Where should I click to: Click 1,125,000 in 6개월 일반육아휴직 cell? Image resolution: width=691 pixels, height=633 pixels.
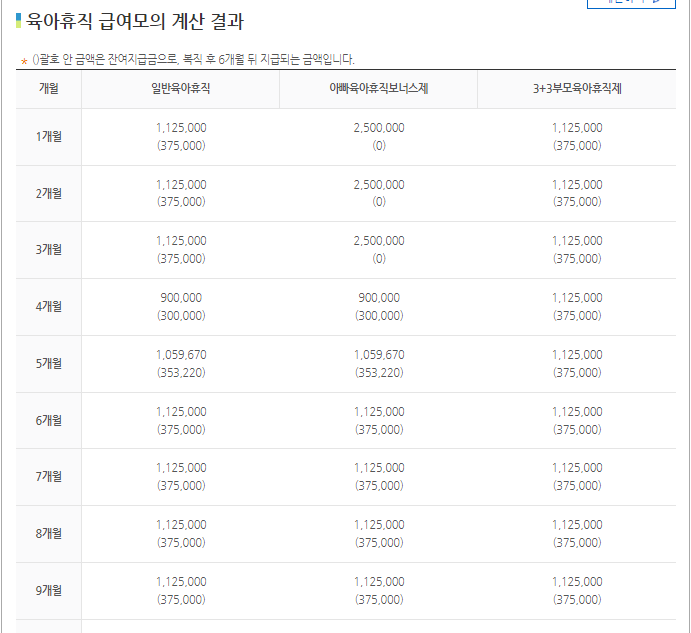[181, 412]
